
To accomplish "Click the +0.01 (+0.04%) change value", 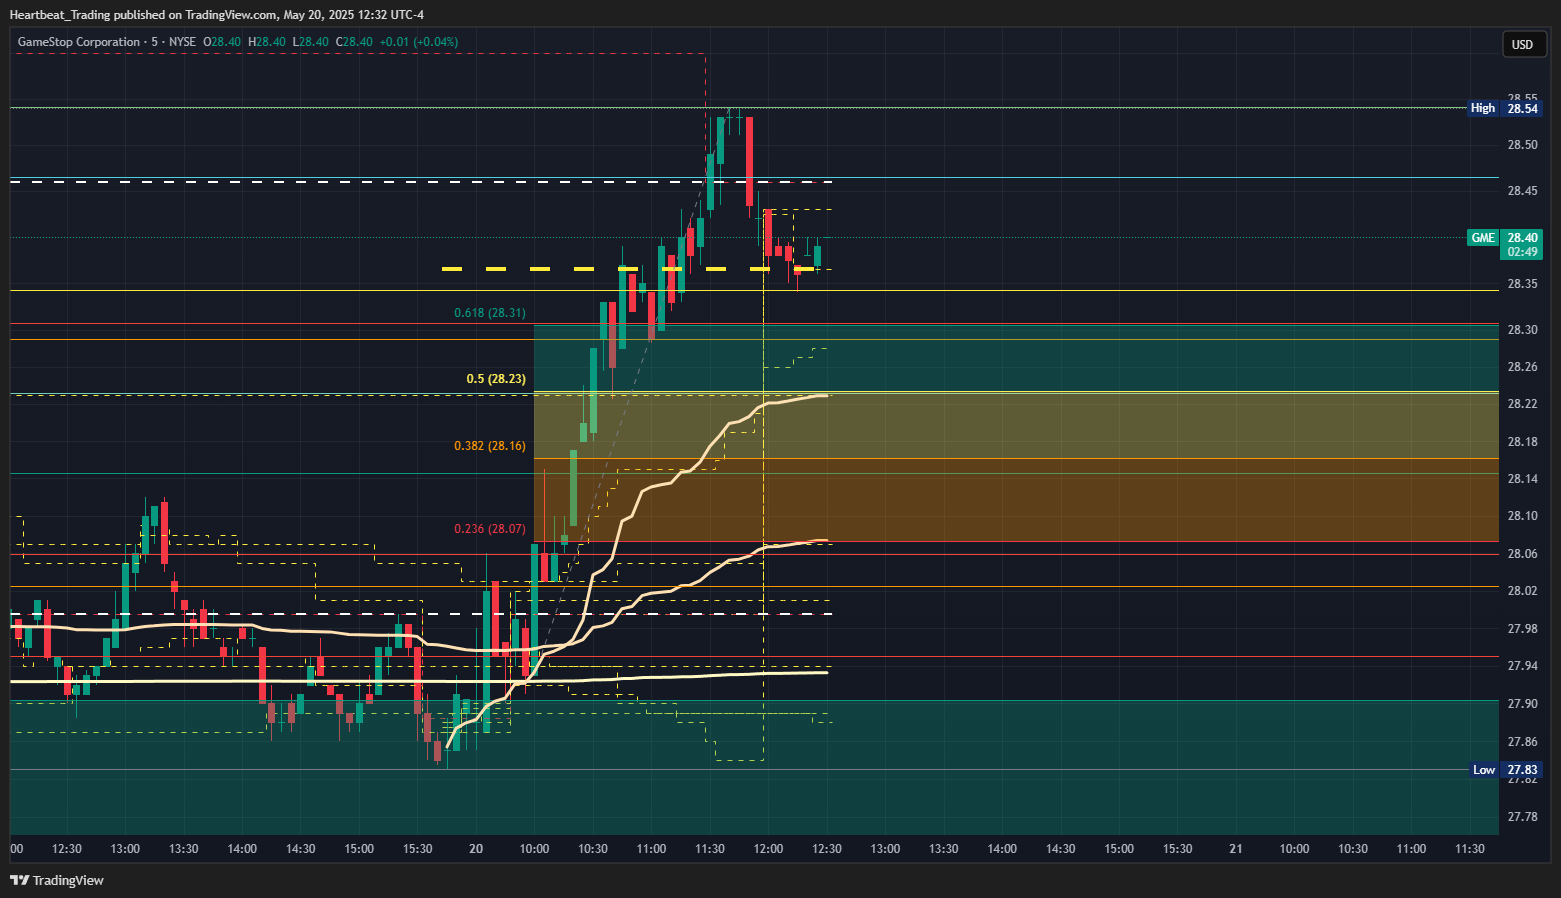I will pyautogui.click(x=419, y=42).
